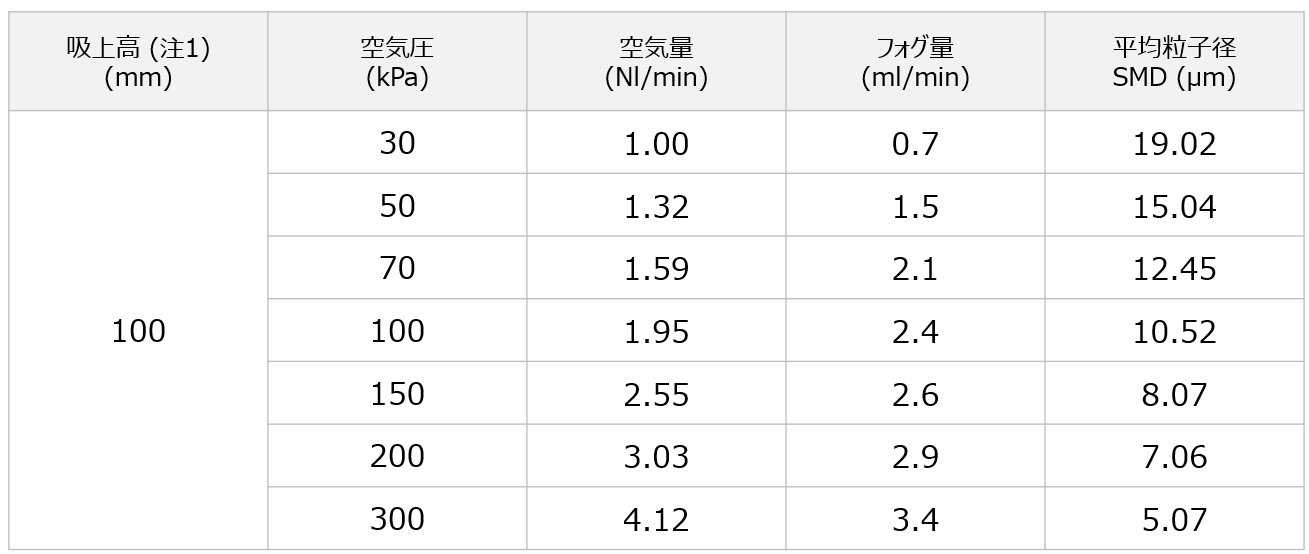Select air volume value 1.00
The height and width of the screenshot is (554, 1309).
pyautogui.click(x=656, y=143)
